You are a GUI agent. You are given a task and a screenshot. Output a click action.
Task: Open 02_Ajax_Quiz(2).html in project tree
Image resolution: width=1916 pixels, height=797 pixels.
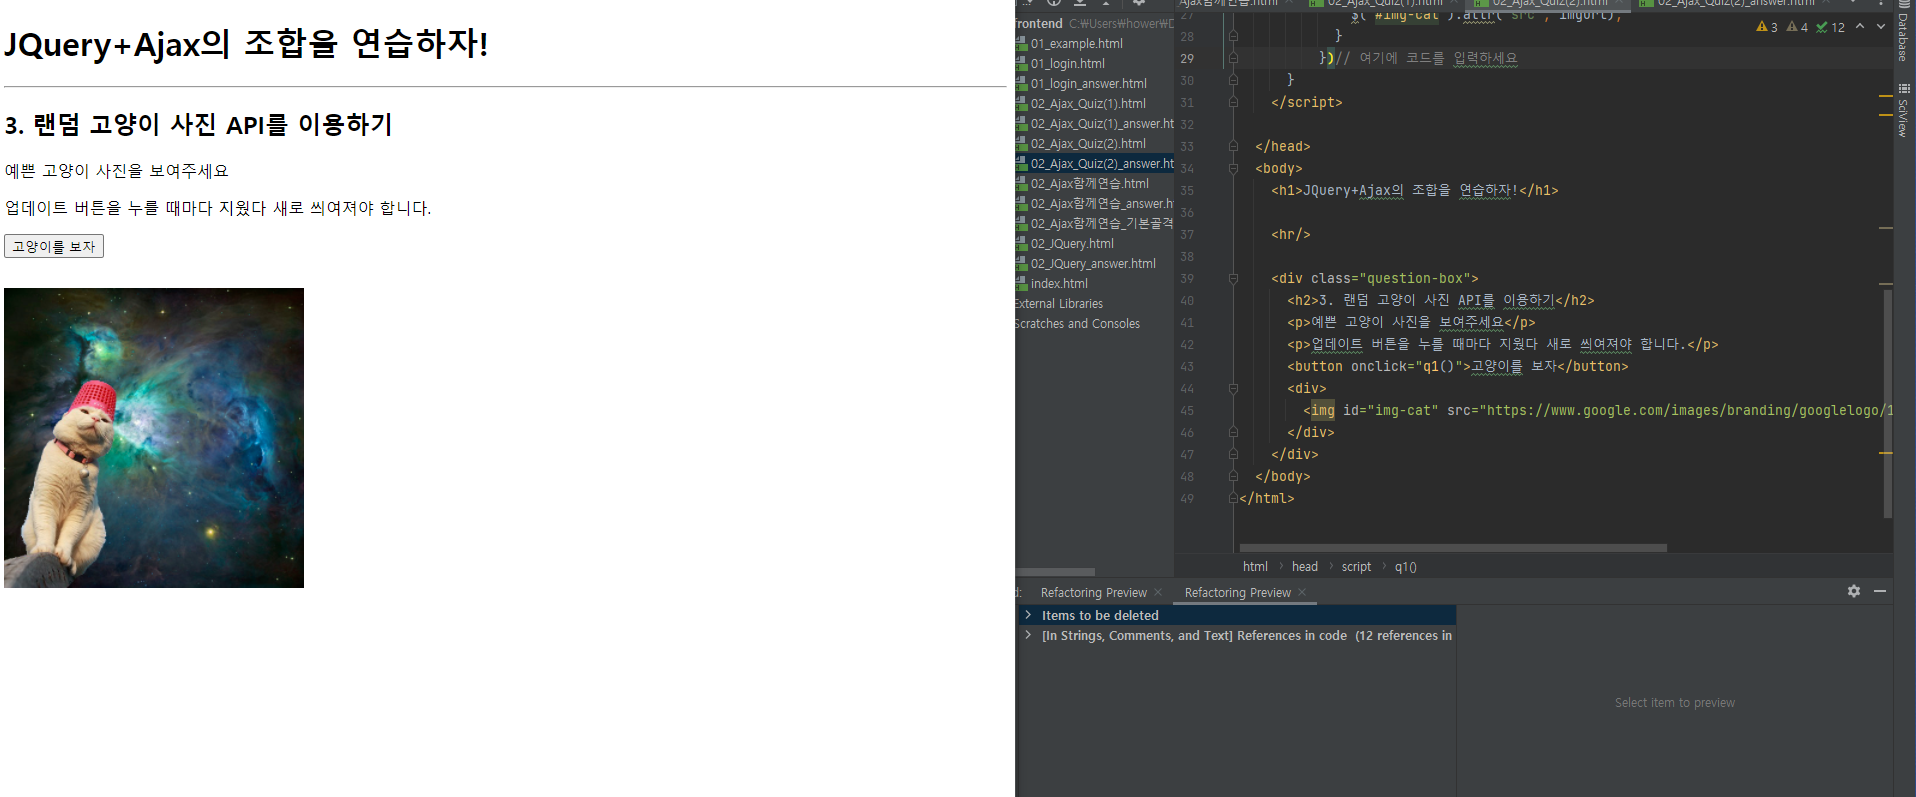[1088, 144]
